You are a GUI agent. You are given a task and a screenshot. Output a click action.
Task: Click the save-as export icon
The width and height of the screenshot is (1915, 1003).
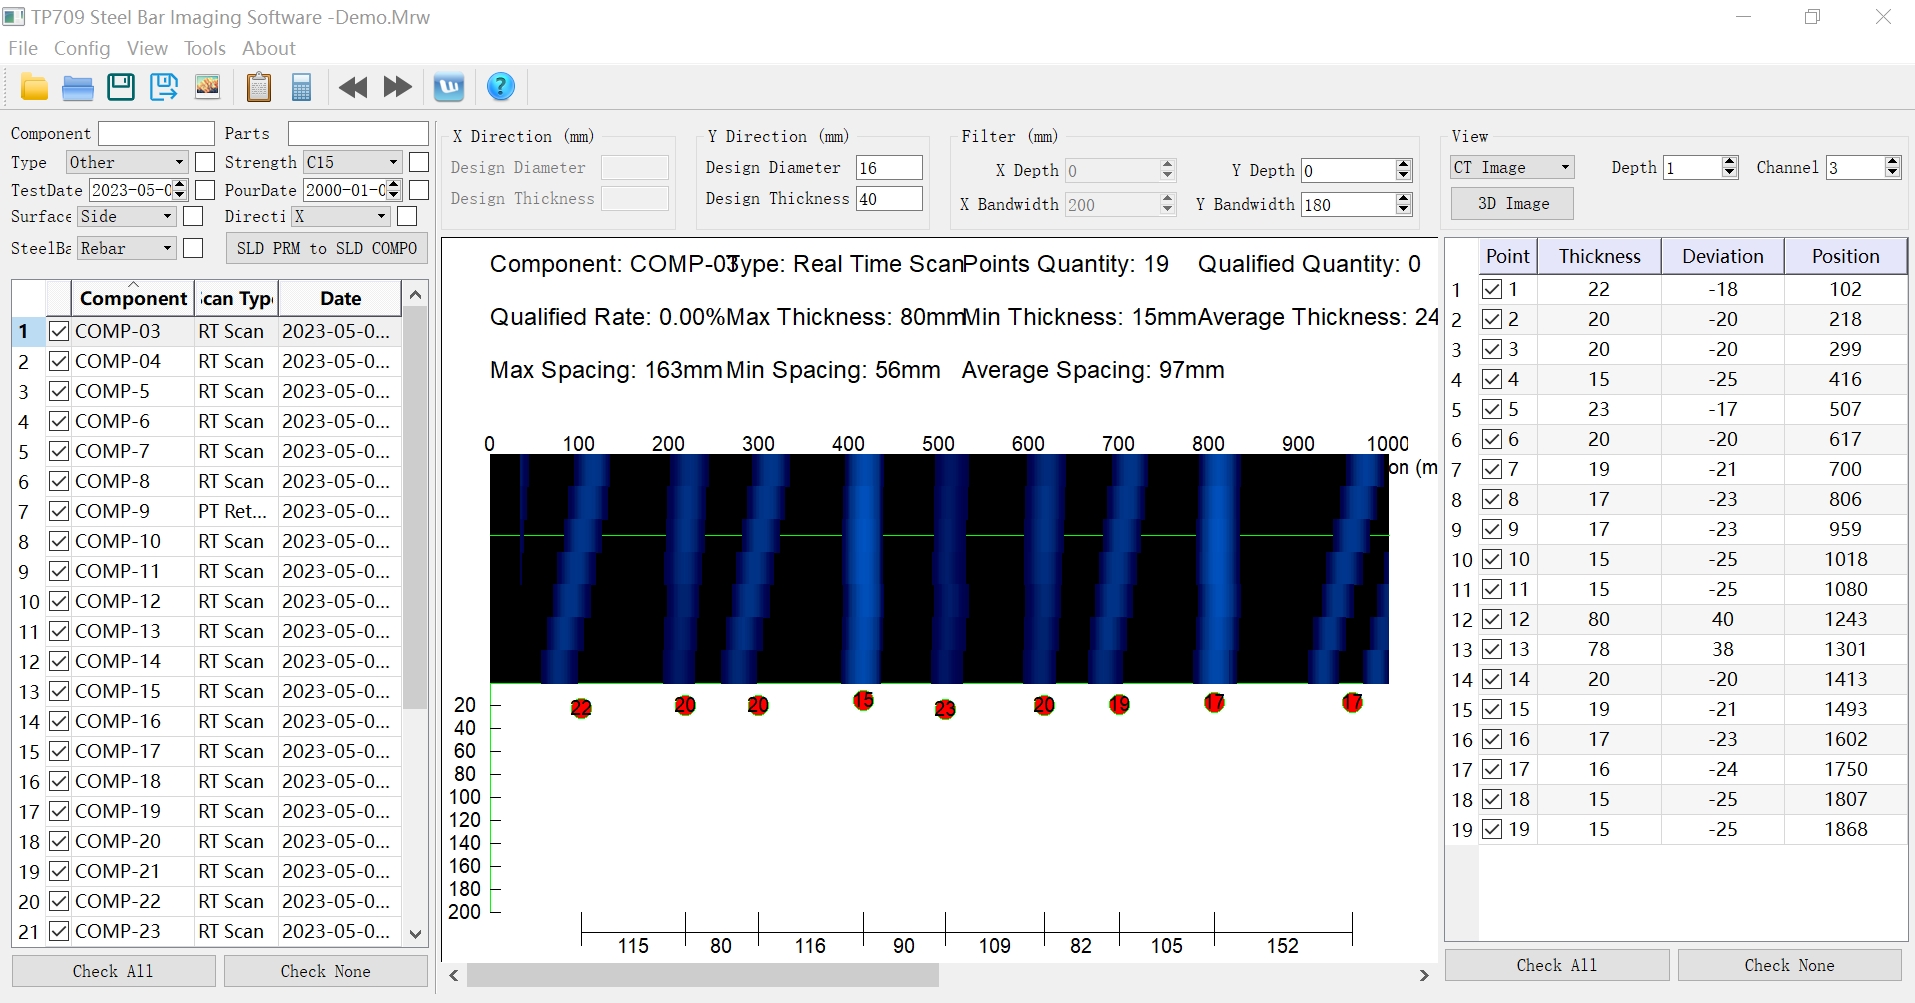(164, 88)
